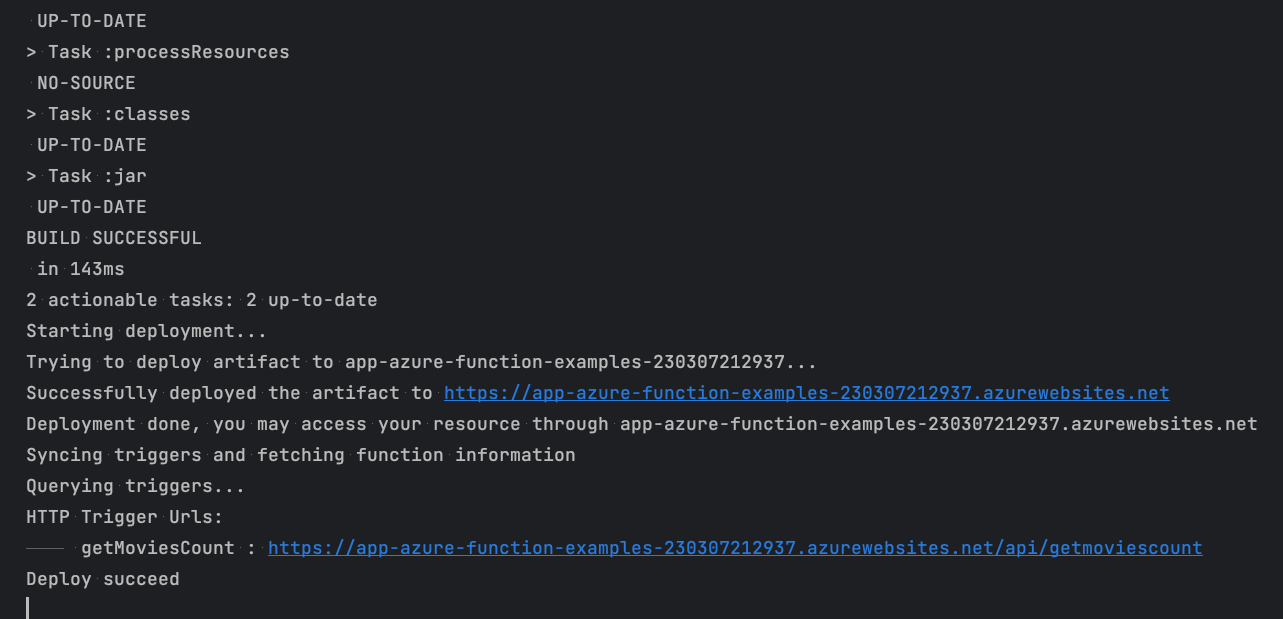Click the getMoviesCount function name label
1283x619 pixels.
tap(158, 548)
